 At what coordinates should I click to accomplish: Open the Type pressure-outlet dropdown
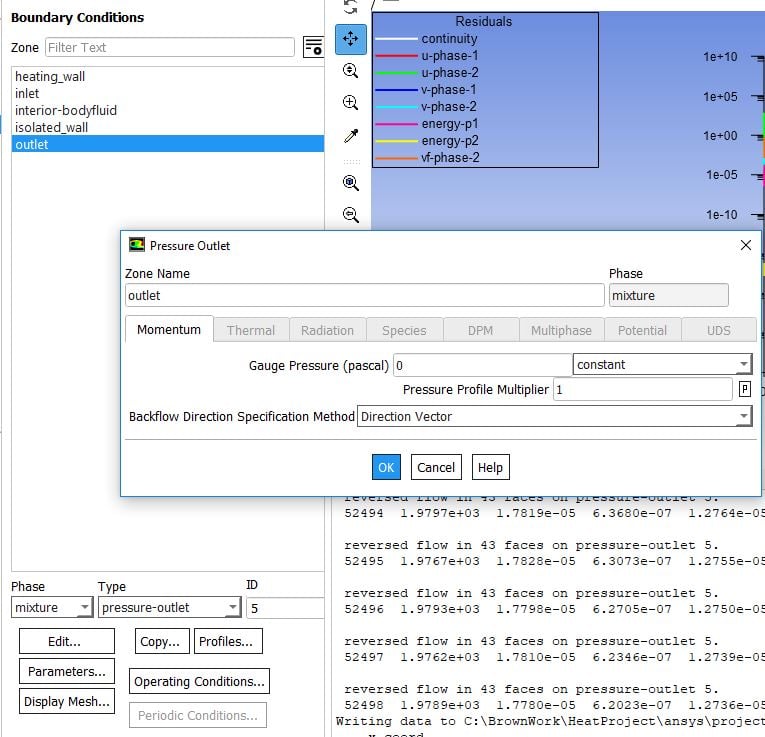coord(169,607)
